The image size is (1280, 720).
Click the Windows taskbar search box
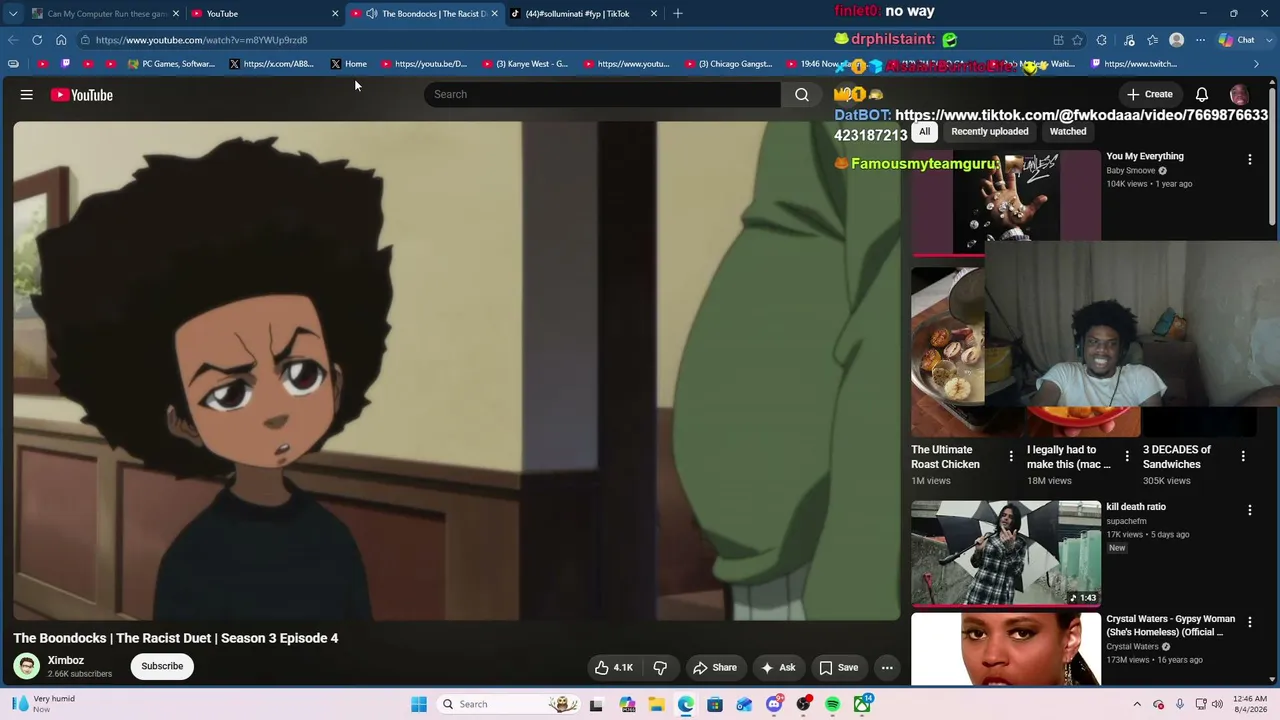pos(509,704)
